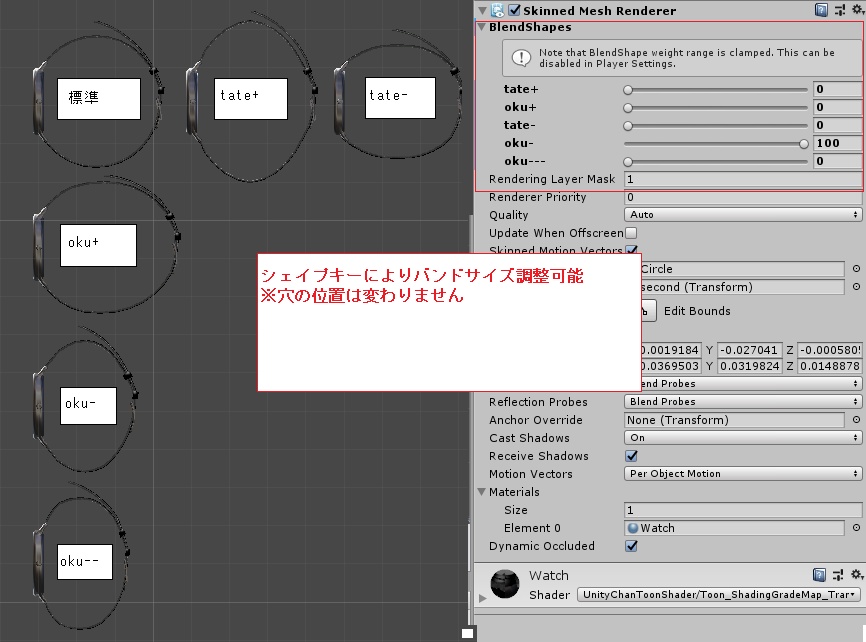
Task: Toggle Receive Shadows checkbox
Action: tap(631, 456)
